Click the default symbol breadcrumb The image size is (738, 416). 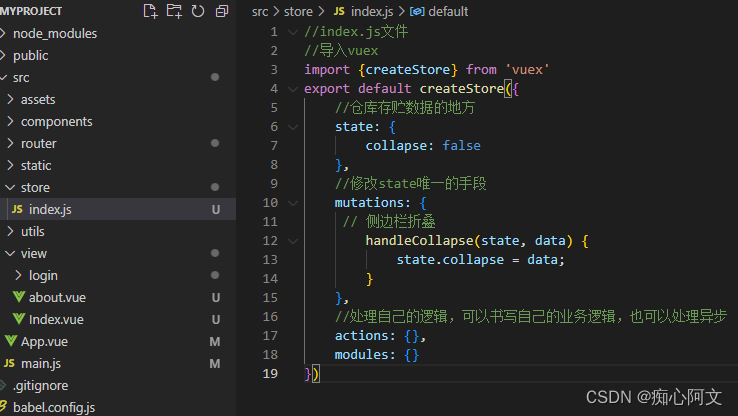pyautogui.click(x=447, y=11)
